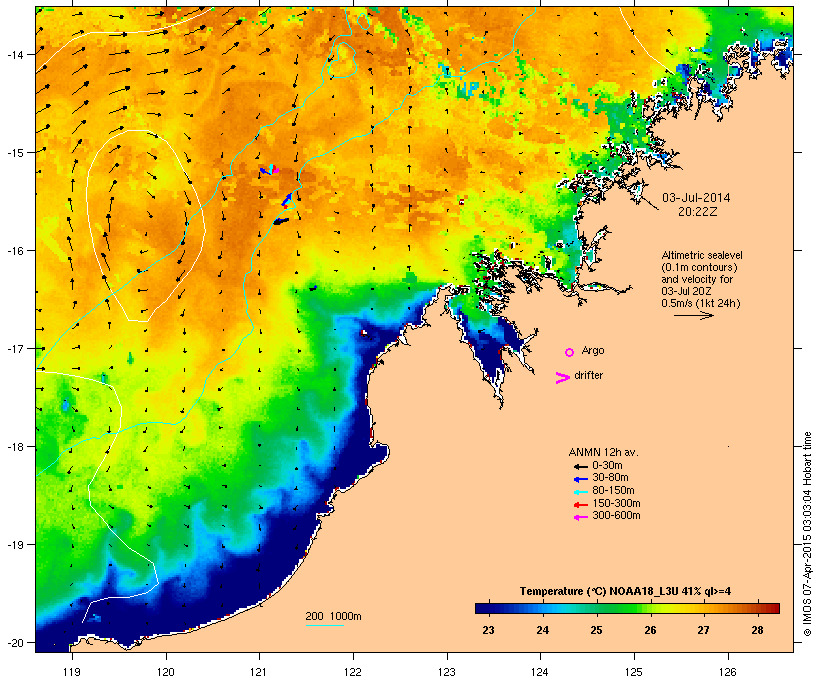Click the dark red end of the temperature colorbar
820x680 pixels.
point(773,608)
